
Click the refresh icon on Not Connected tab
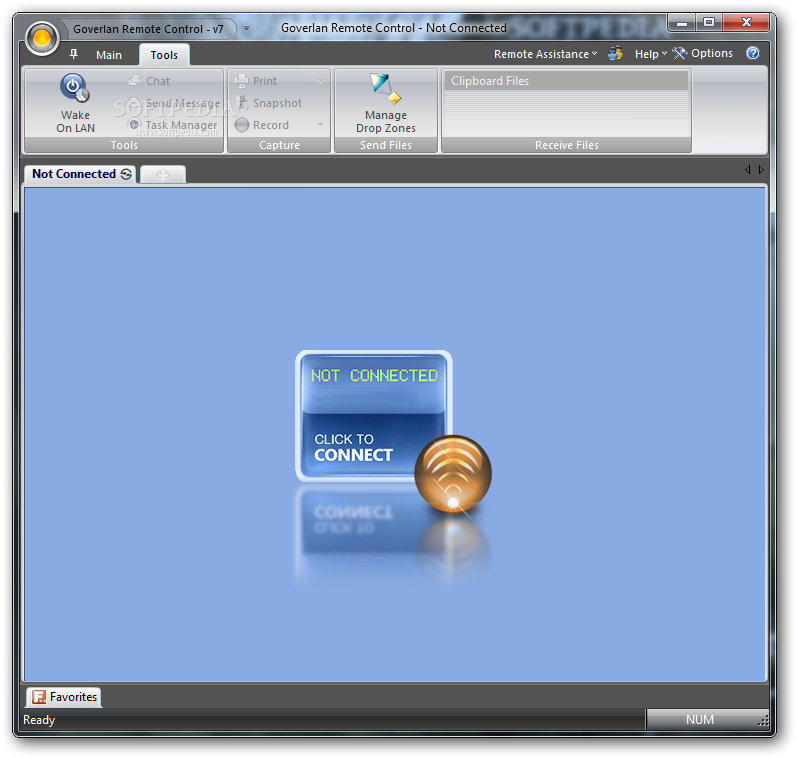[x=126, y=174]
